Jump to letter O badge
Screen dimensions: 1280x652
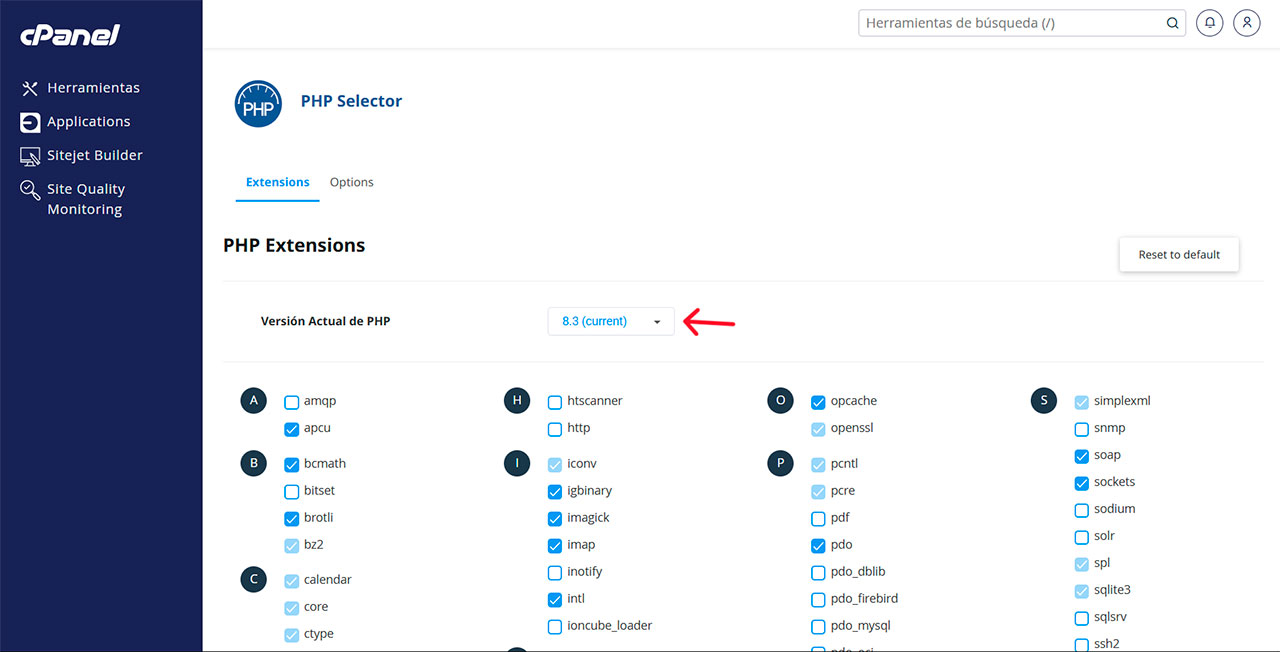pos(780,401)
